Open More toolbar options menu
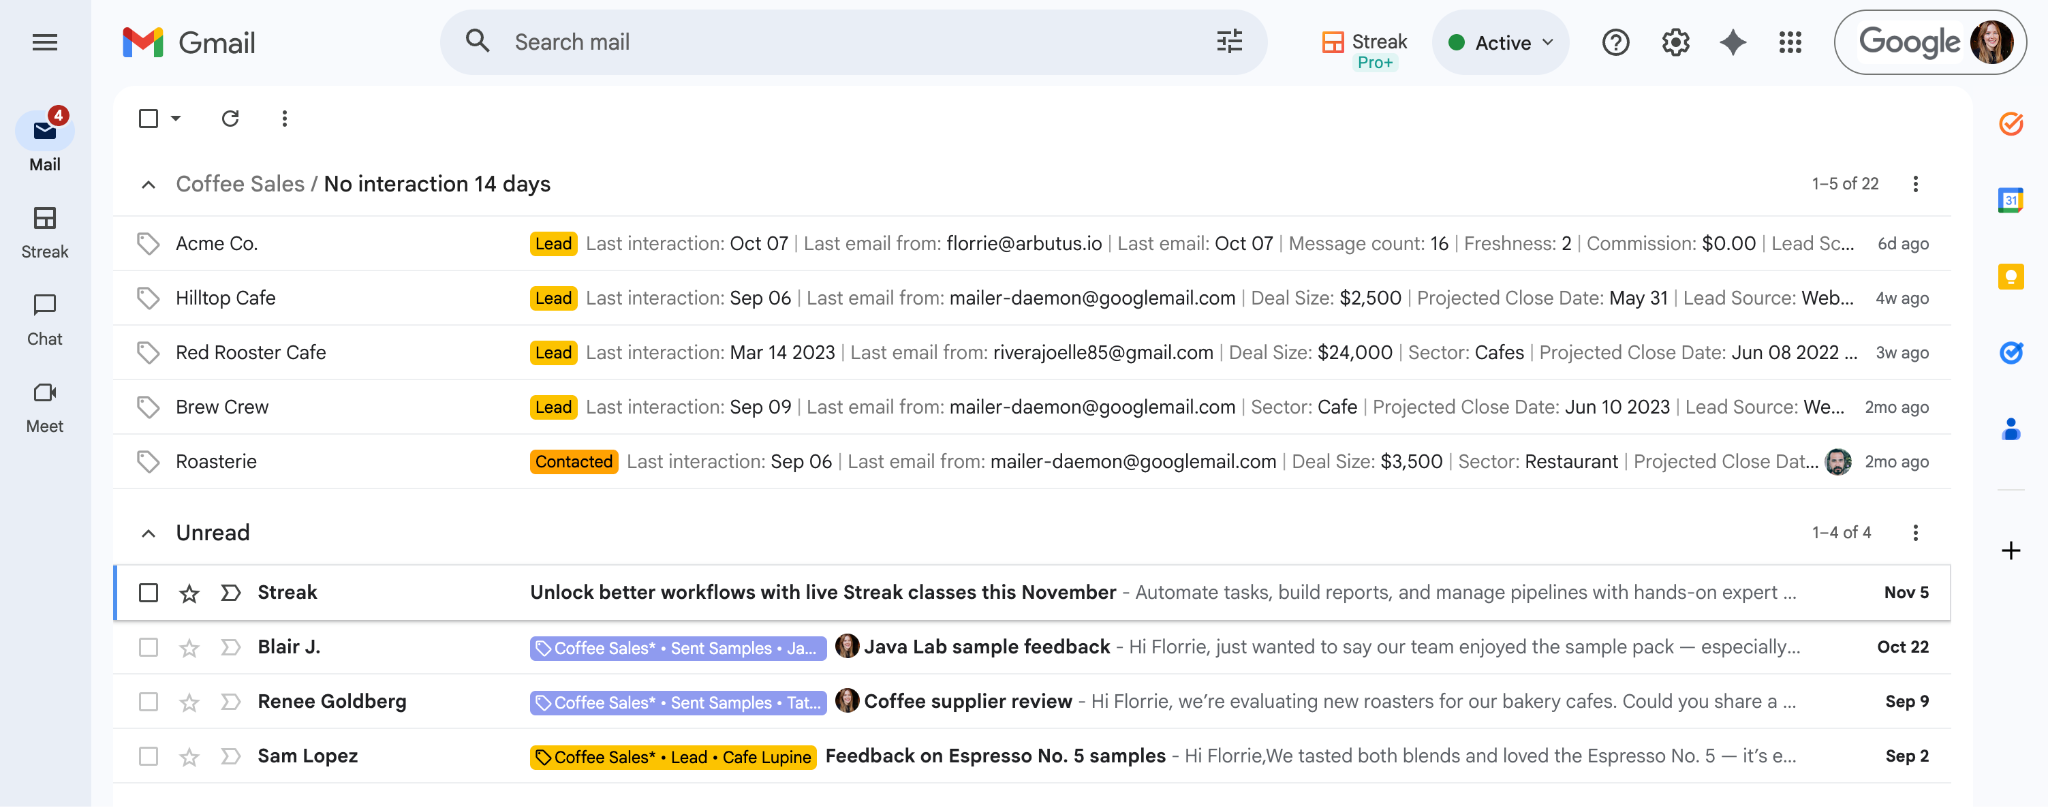2048x807 pixels. point(285,118)
